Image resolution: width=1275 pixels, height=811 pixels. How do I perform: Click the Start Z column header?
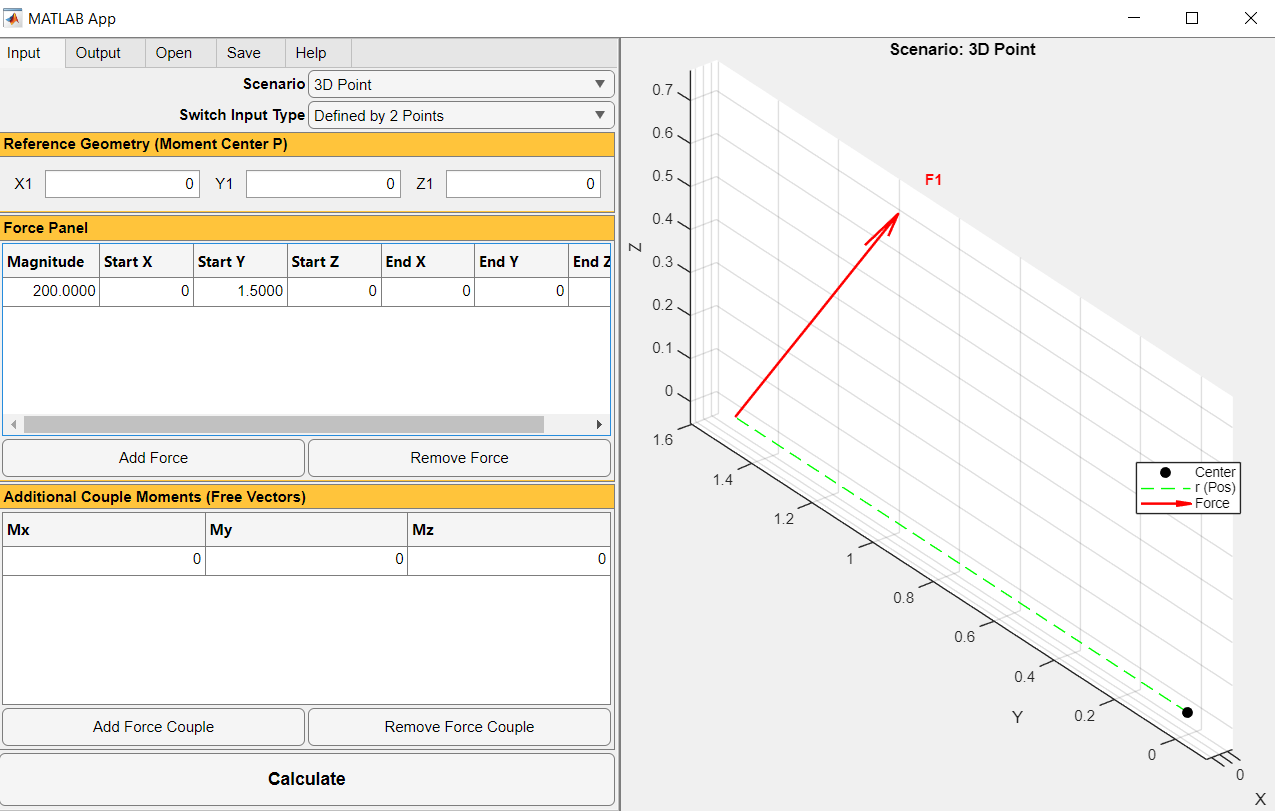click(334, 261)
